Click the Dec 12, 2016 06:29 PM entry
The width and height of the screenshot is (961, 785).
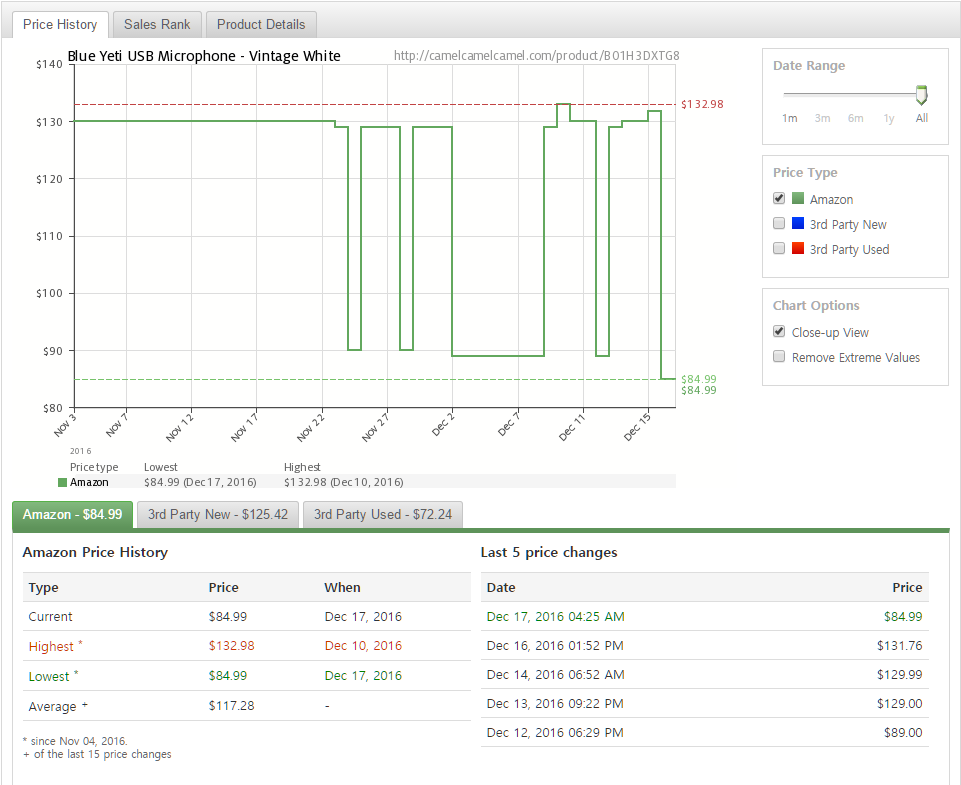[x=555, y=732]
